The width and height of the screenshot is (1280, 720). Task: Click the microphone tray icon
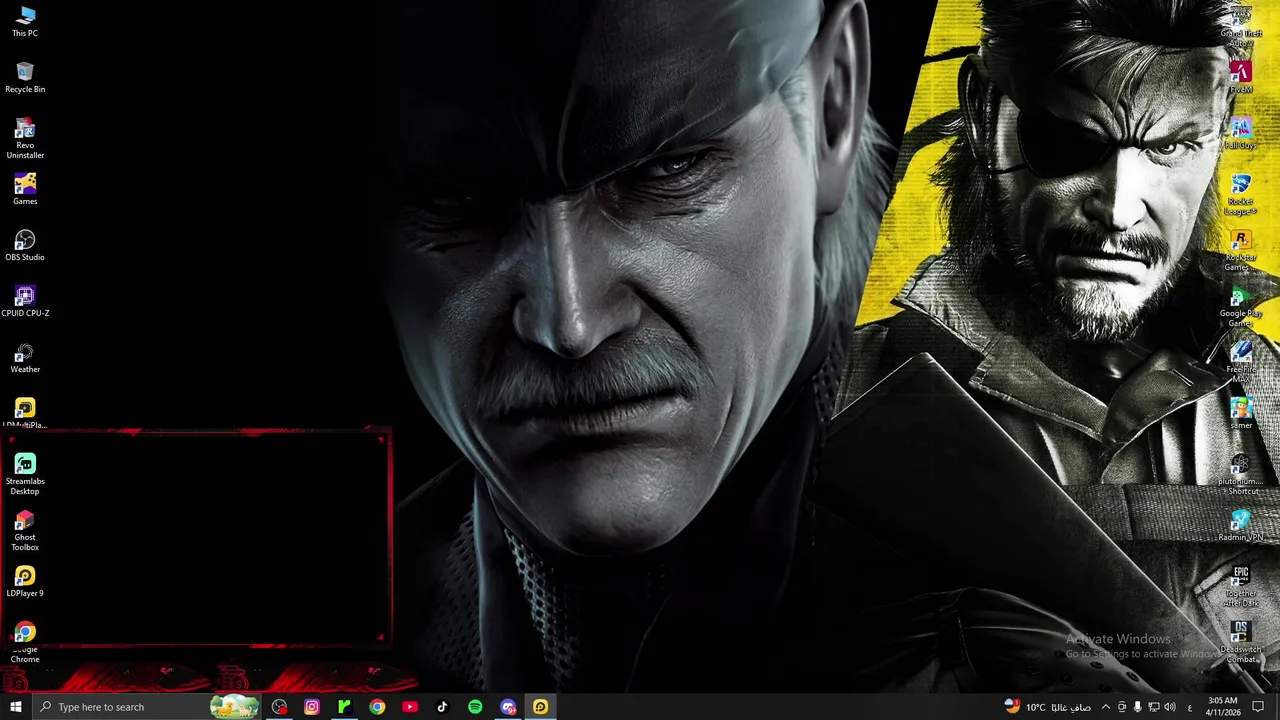[1137, 707]
